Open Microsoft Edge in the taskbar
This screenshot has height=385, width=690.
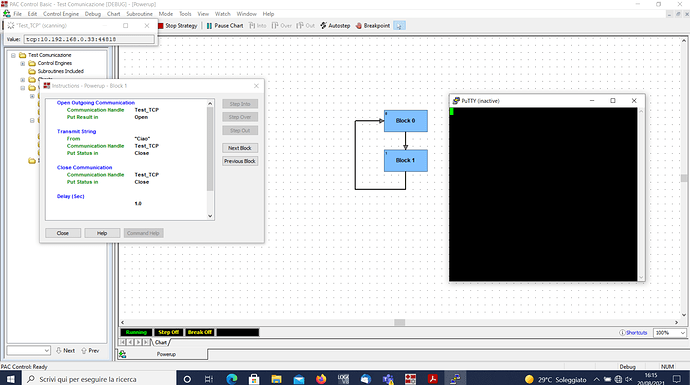(x=232, y=379)
